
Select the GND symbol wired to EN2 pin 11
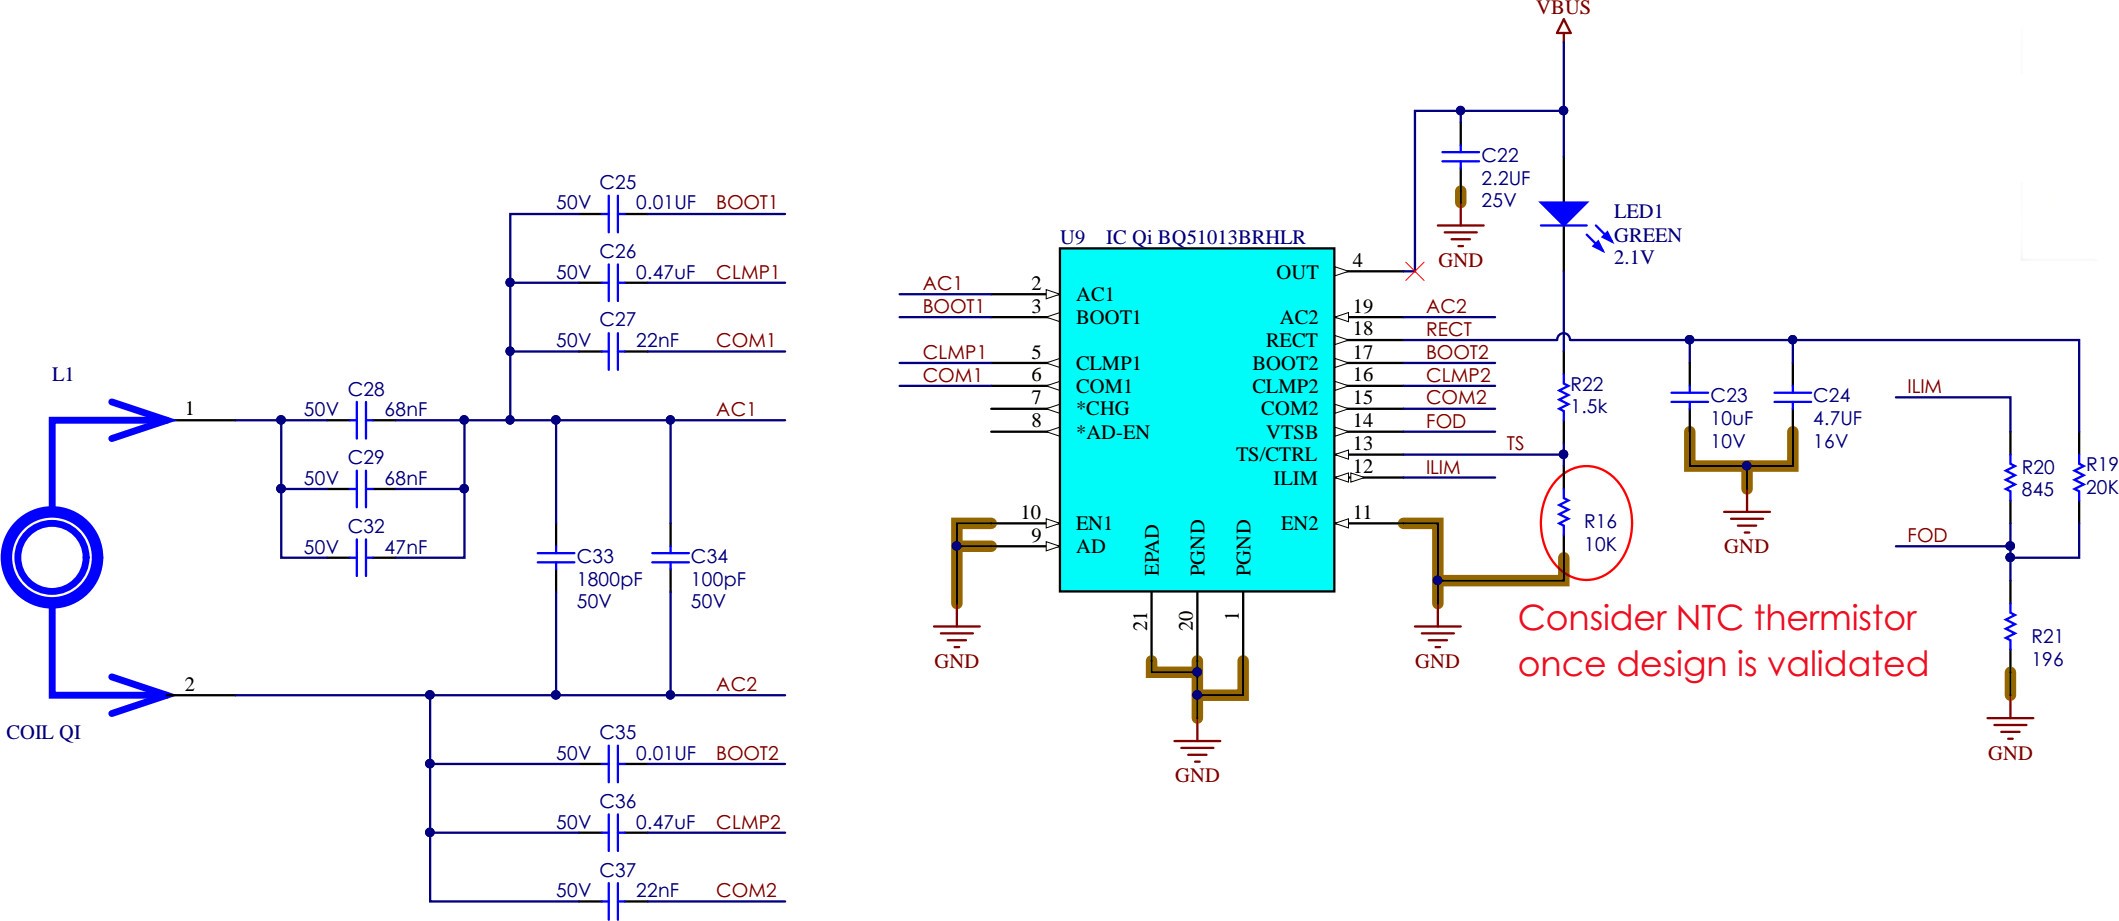pyautogui.click(x=1437, y=638)
